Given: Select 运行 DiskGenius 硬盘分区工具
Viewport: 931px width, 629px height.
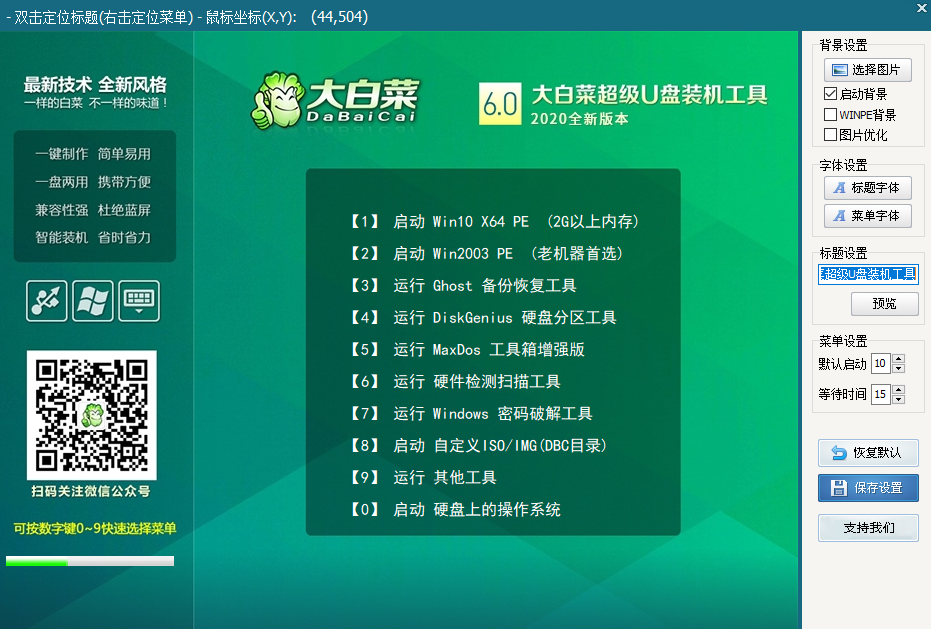Looking at the screenshot, I should pos(482,318).
